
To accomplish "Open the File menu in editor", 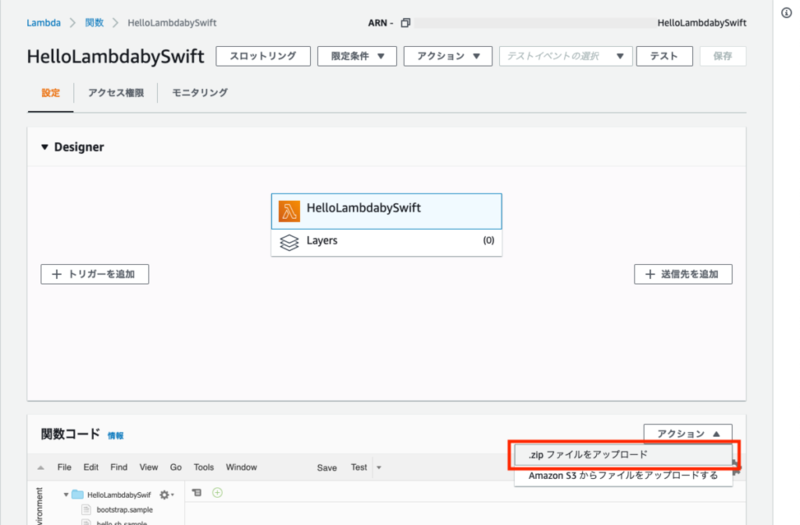I will click(x=64, y=467).
